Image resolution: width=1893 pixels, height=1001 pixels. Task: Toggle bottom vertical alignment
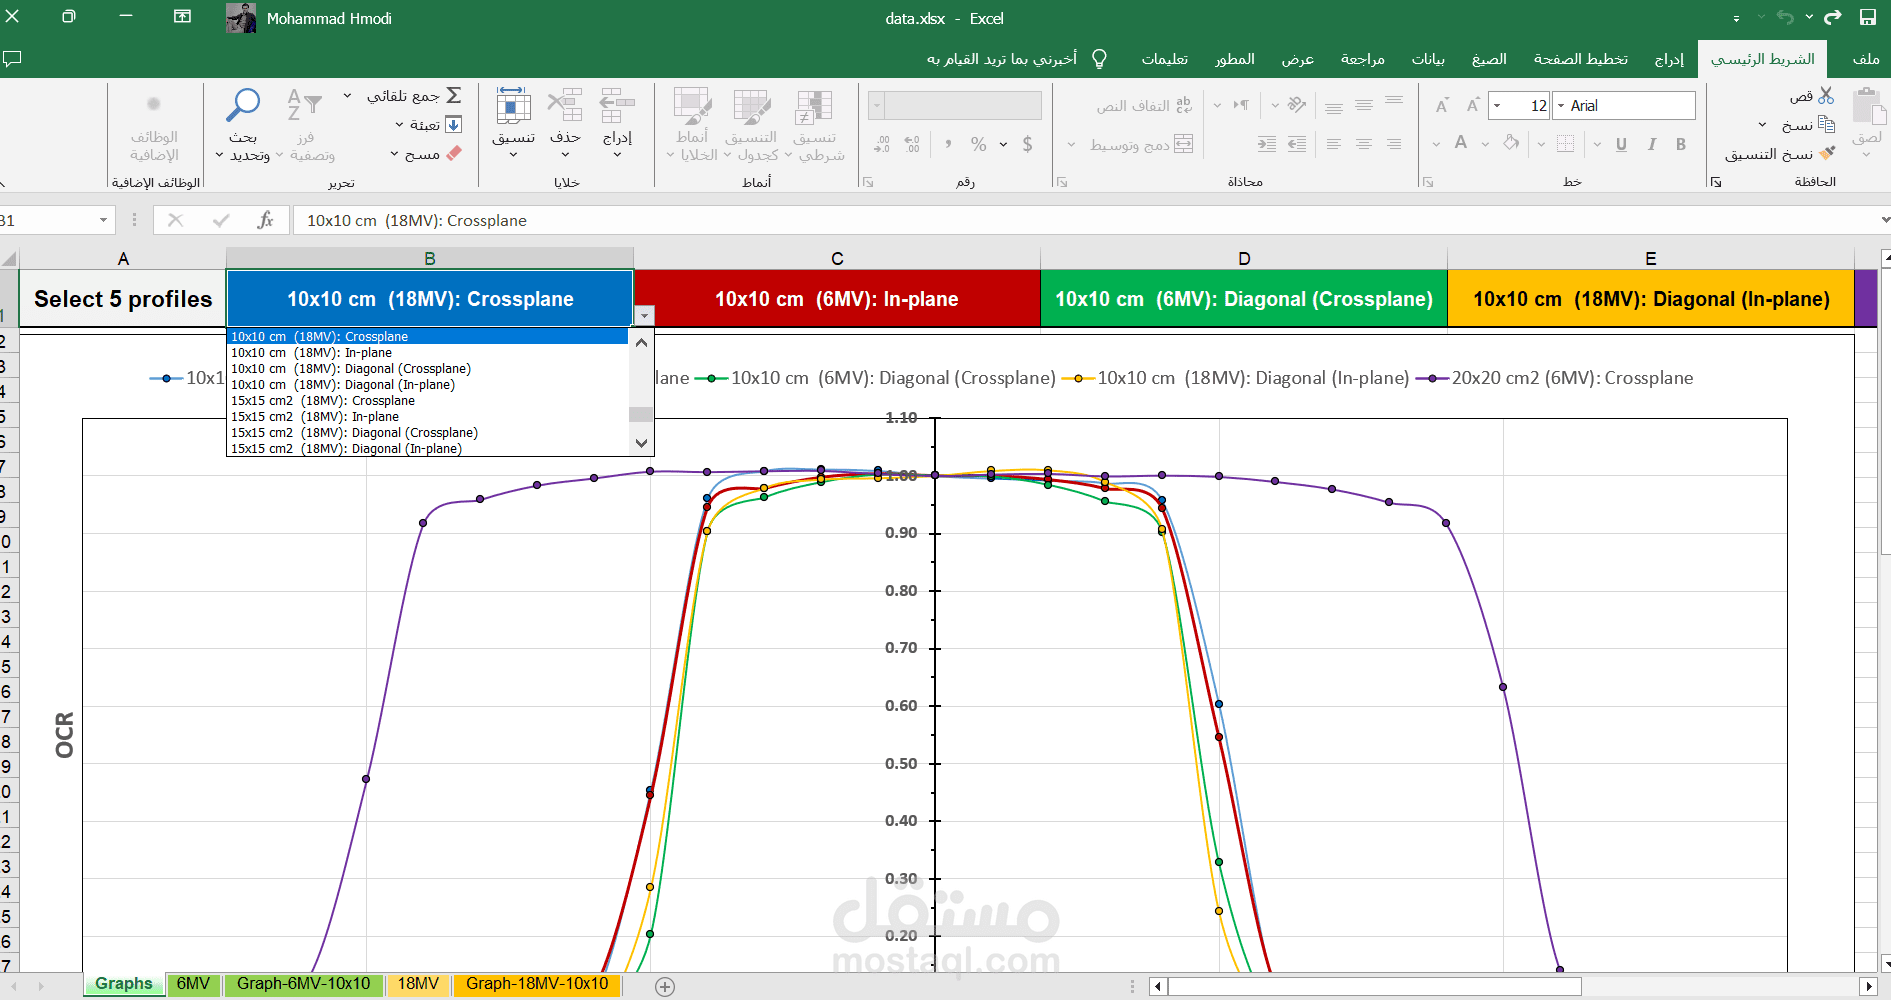coord(1334,107)
